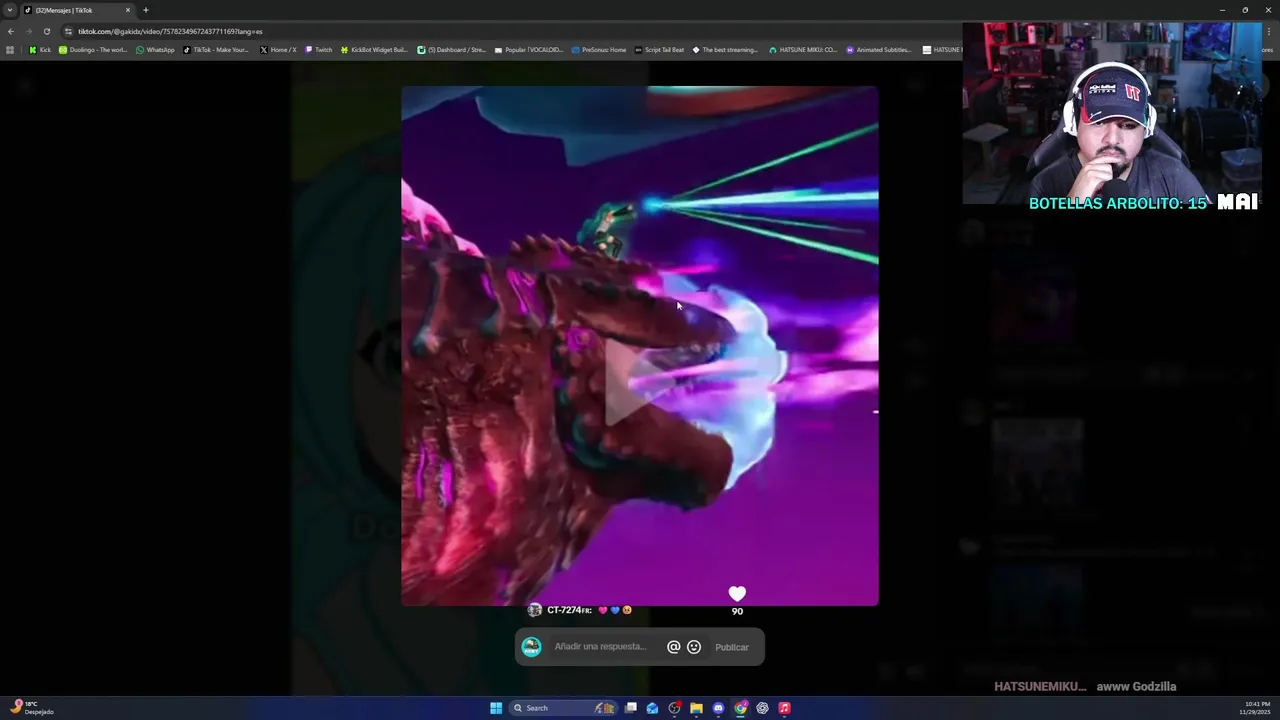Switch to Chrome on the taskbar
Screen dimensions: 1280x720
(x=740, y=708)
